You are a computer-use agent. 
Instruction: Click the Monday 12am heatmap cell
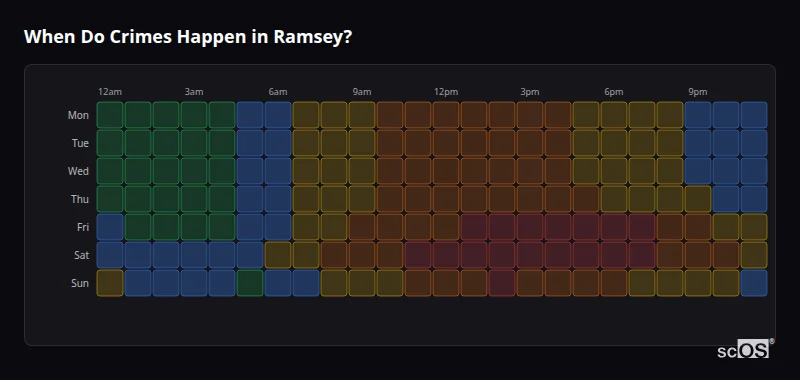click(110, 115)
